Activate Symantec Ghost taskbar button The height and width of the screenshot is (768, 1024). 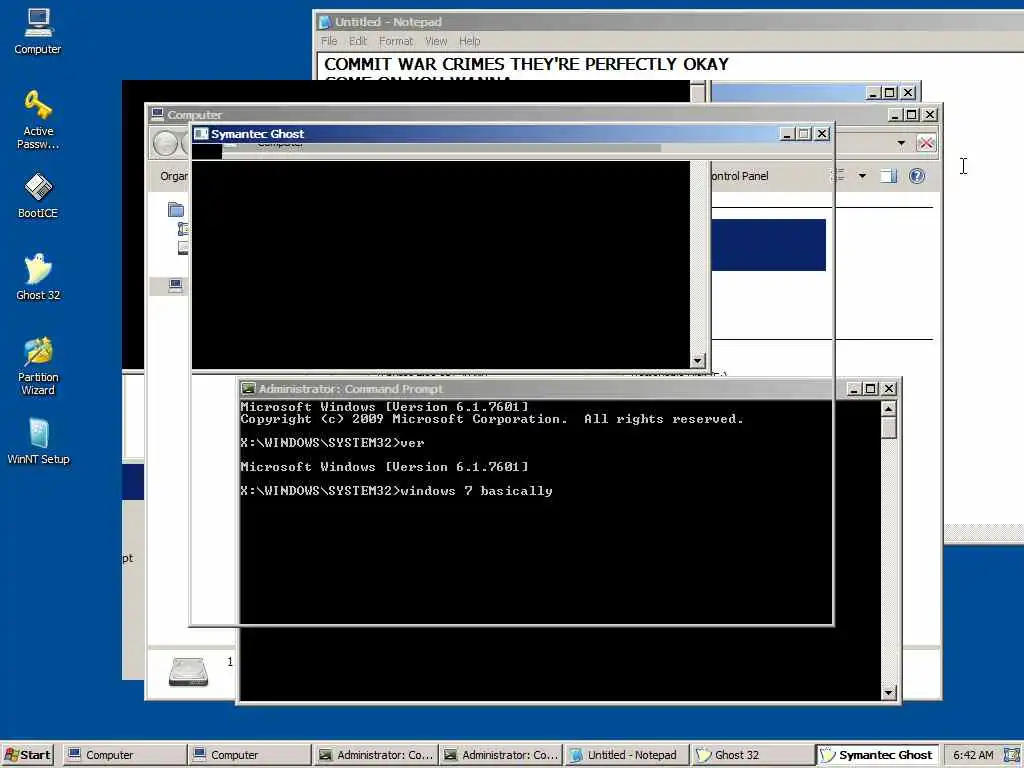pos(877,755)
